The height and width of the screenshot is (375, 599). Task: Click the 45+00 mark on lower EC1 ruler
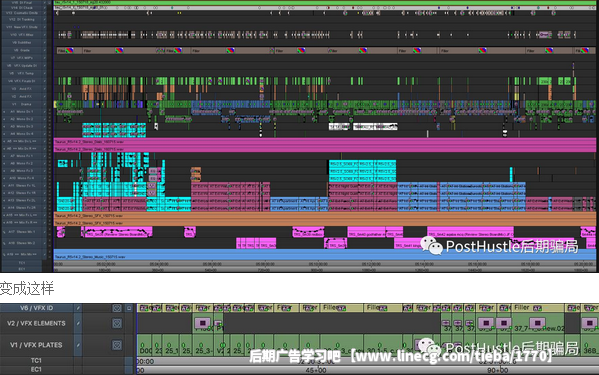[x=316, y=370]
